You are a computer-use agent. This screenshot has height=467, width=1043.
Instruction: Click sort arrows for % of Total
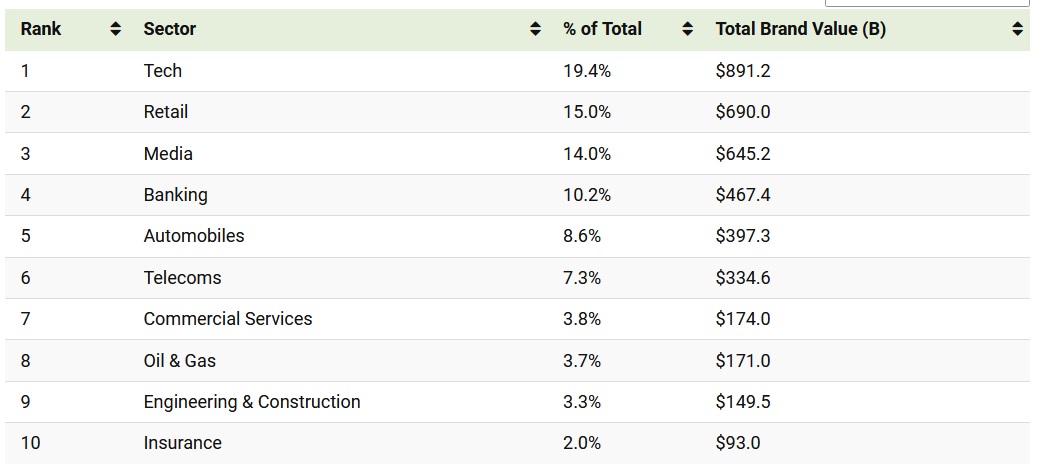click(x=687, y=30)
